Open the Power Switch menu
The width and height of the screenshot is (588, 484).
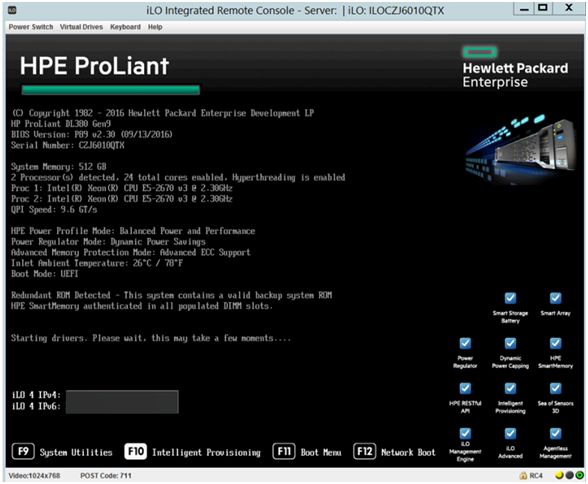(x=31, y=27)
